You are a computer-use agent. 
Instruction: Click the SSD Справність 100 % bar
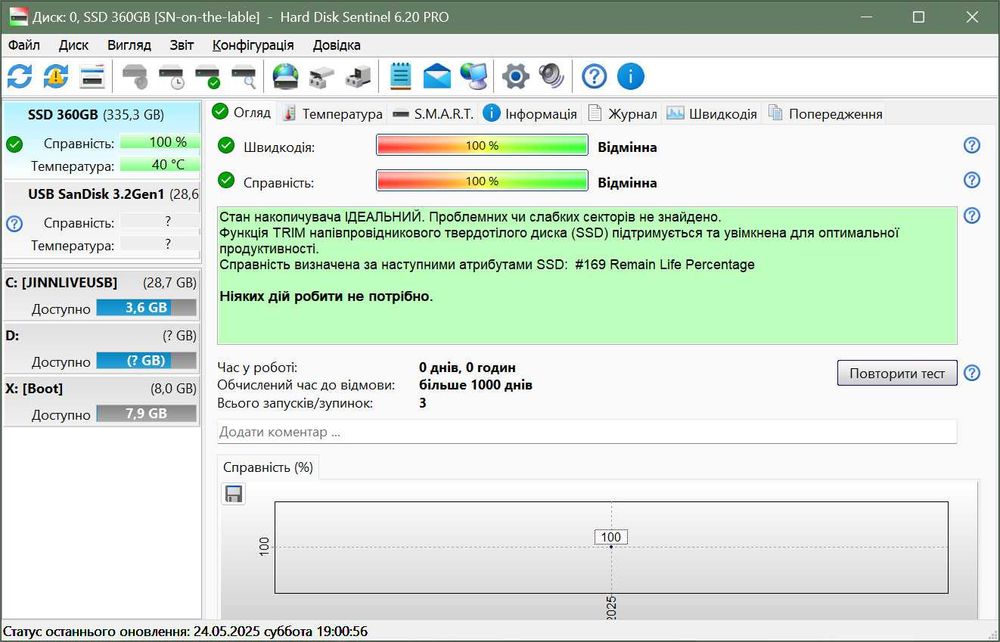pos(159,142)
